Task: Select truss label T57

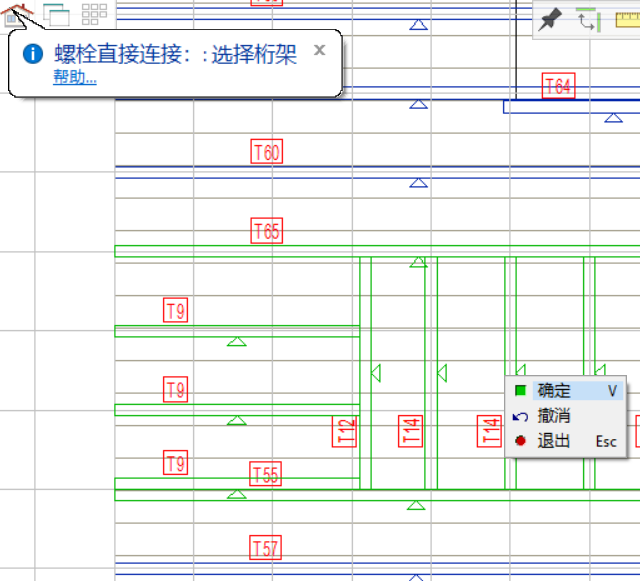Action: pos(265,548)
